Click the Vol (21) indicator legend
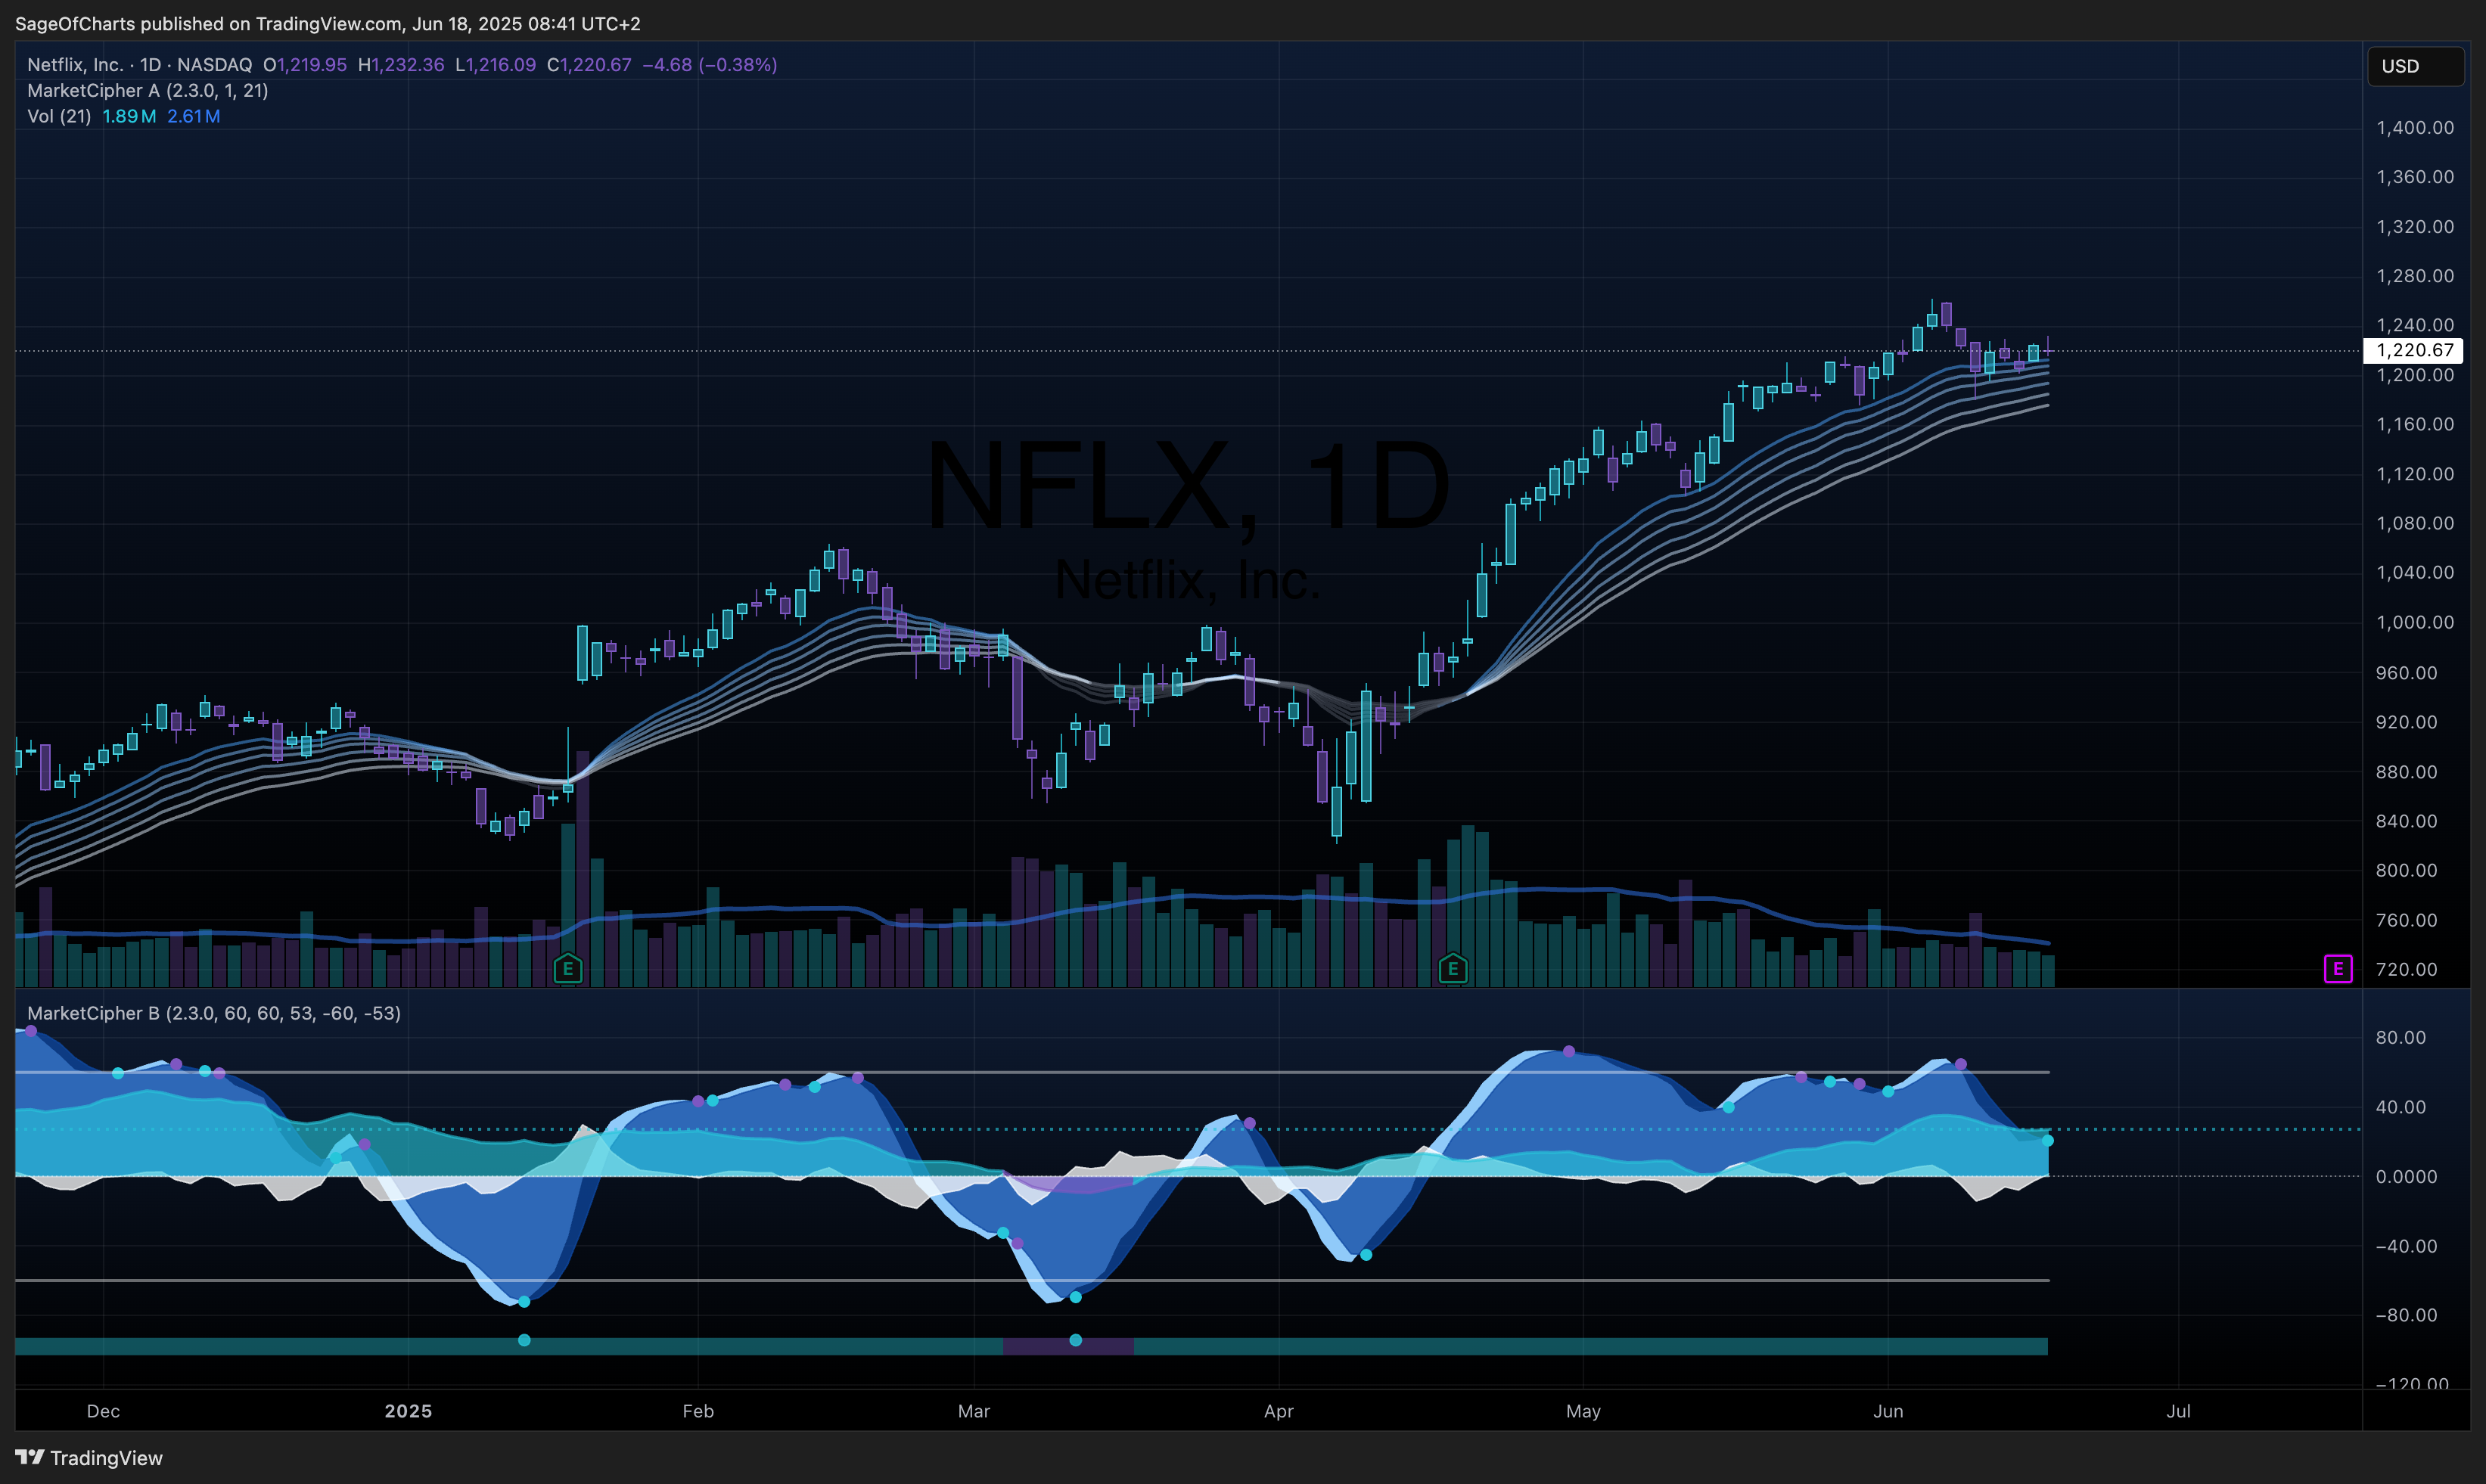The height and width of the screenshot is (1484, 2486). 59,117
